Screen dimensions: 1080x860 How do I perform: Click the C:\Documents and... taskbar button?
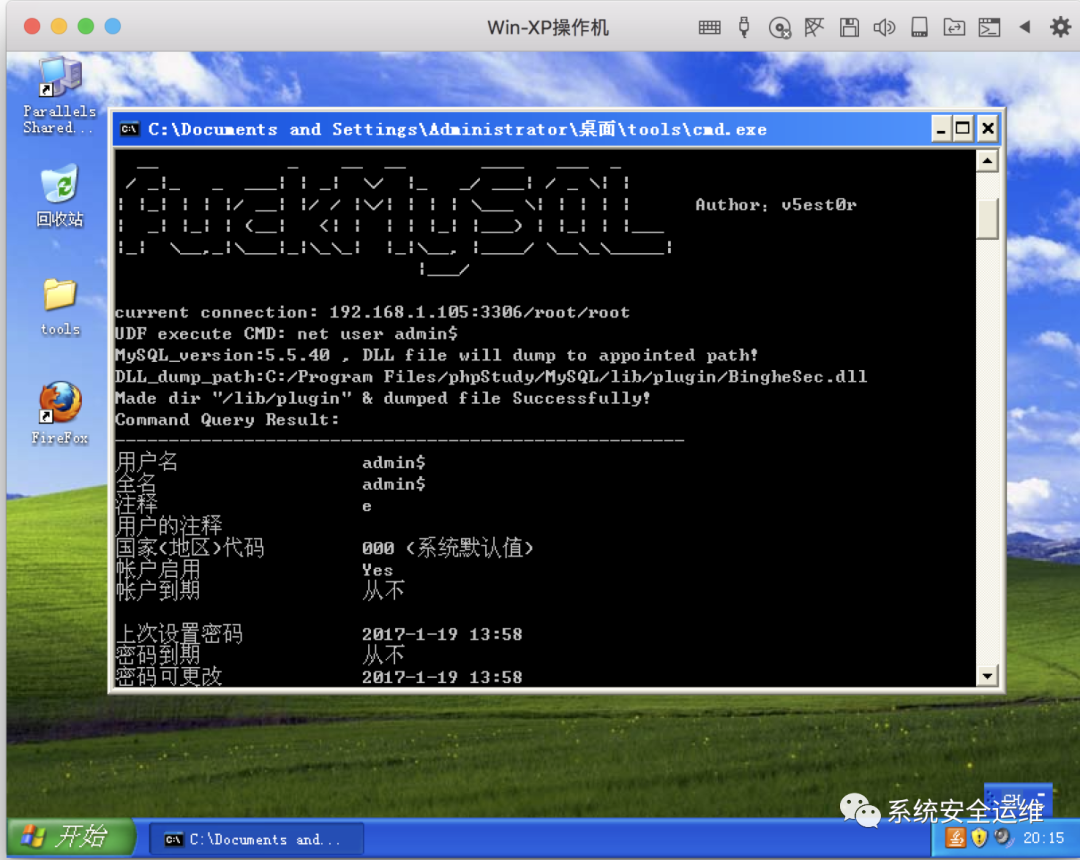256,839
